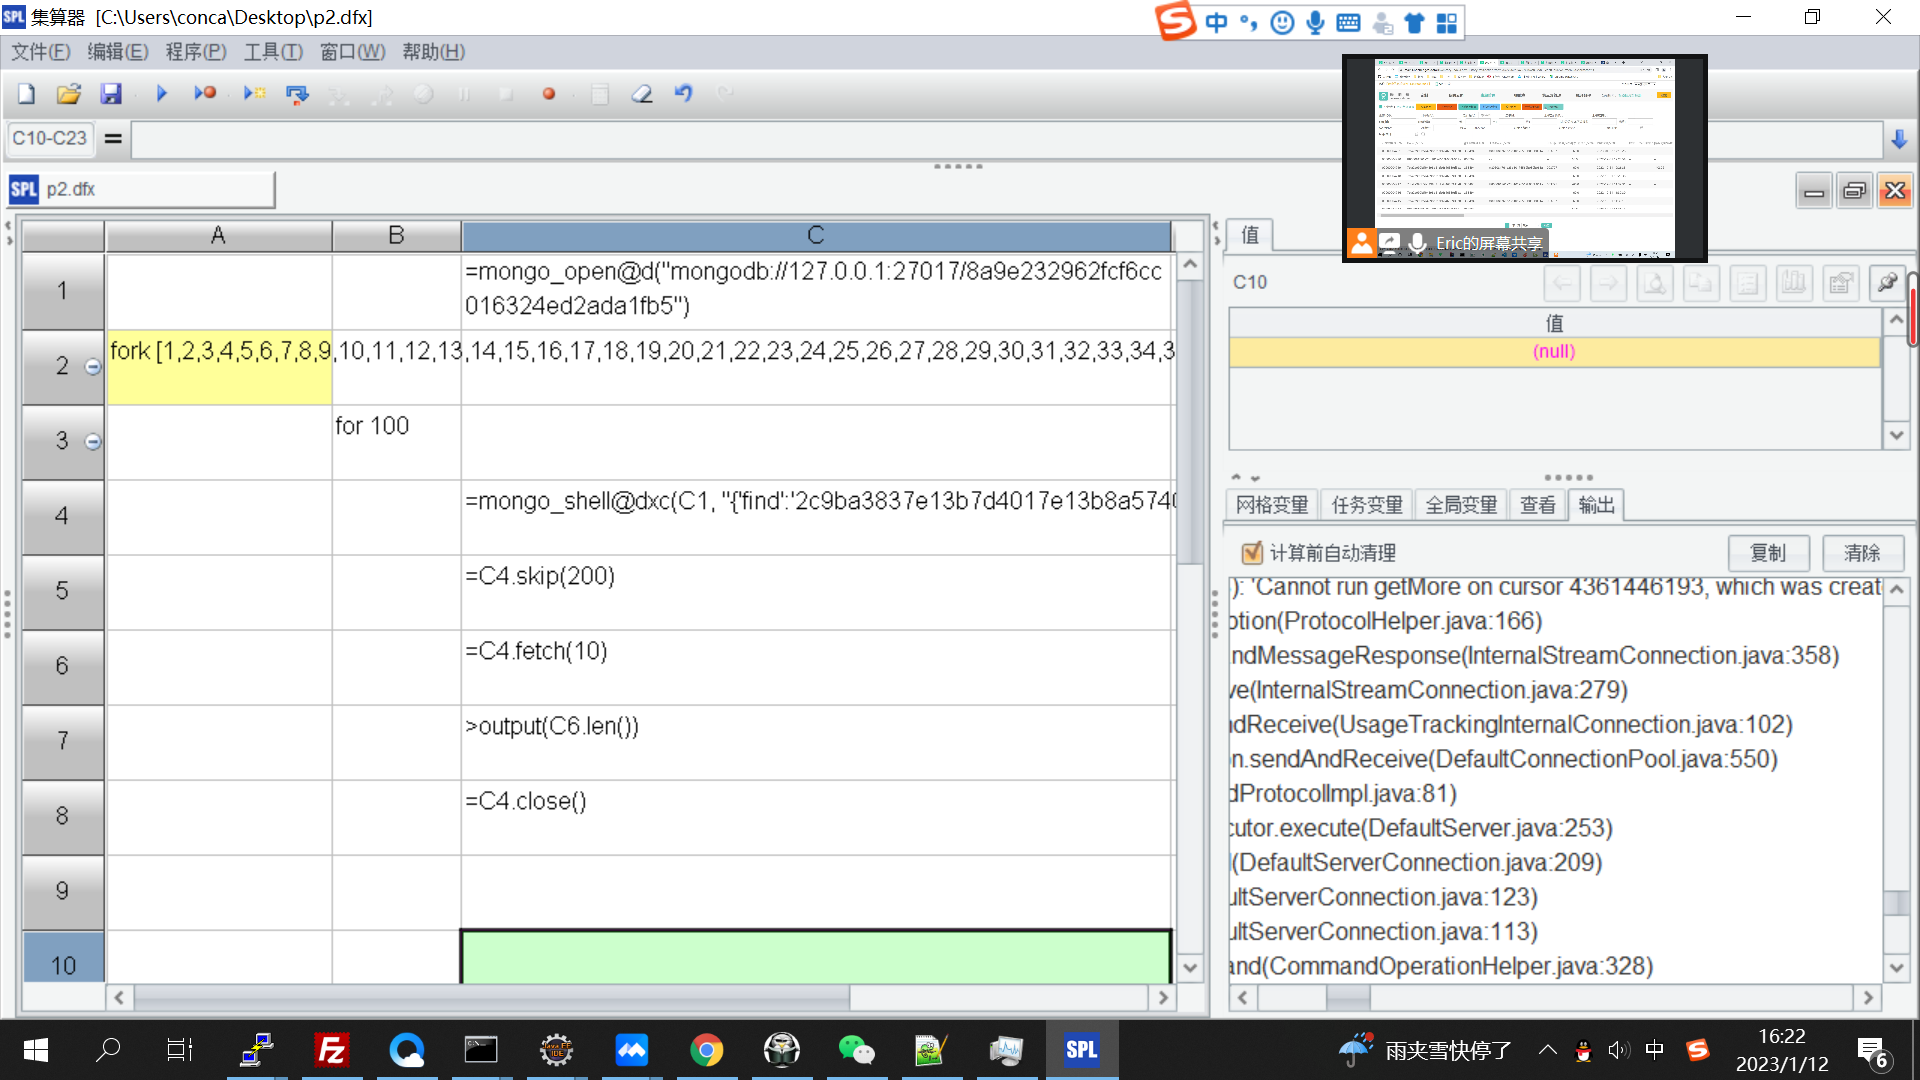
Task: Click the eraser clear icon
Action: click(x=641, y=94)
